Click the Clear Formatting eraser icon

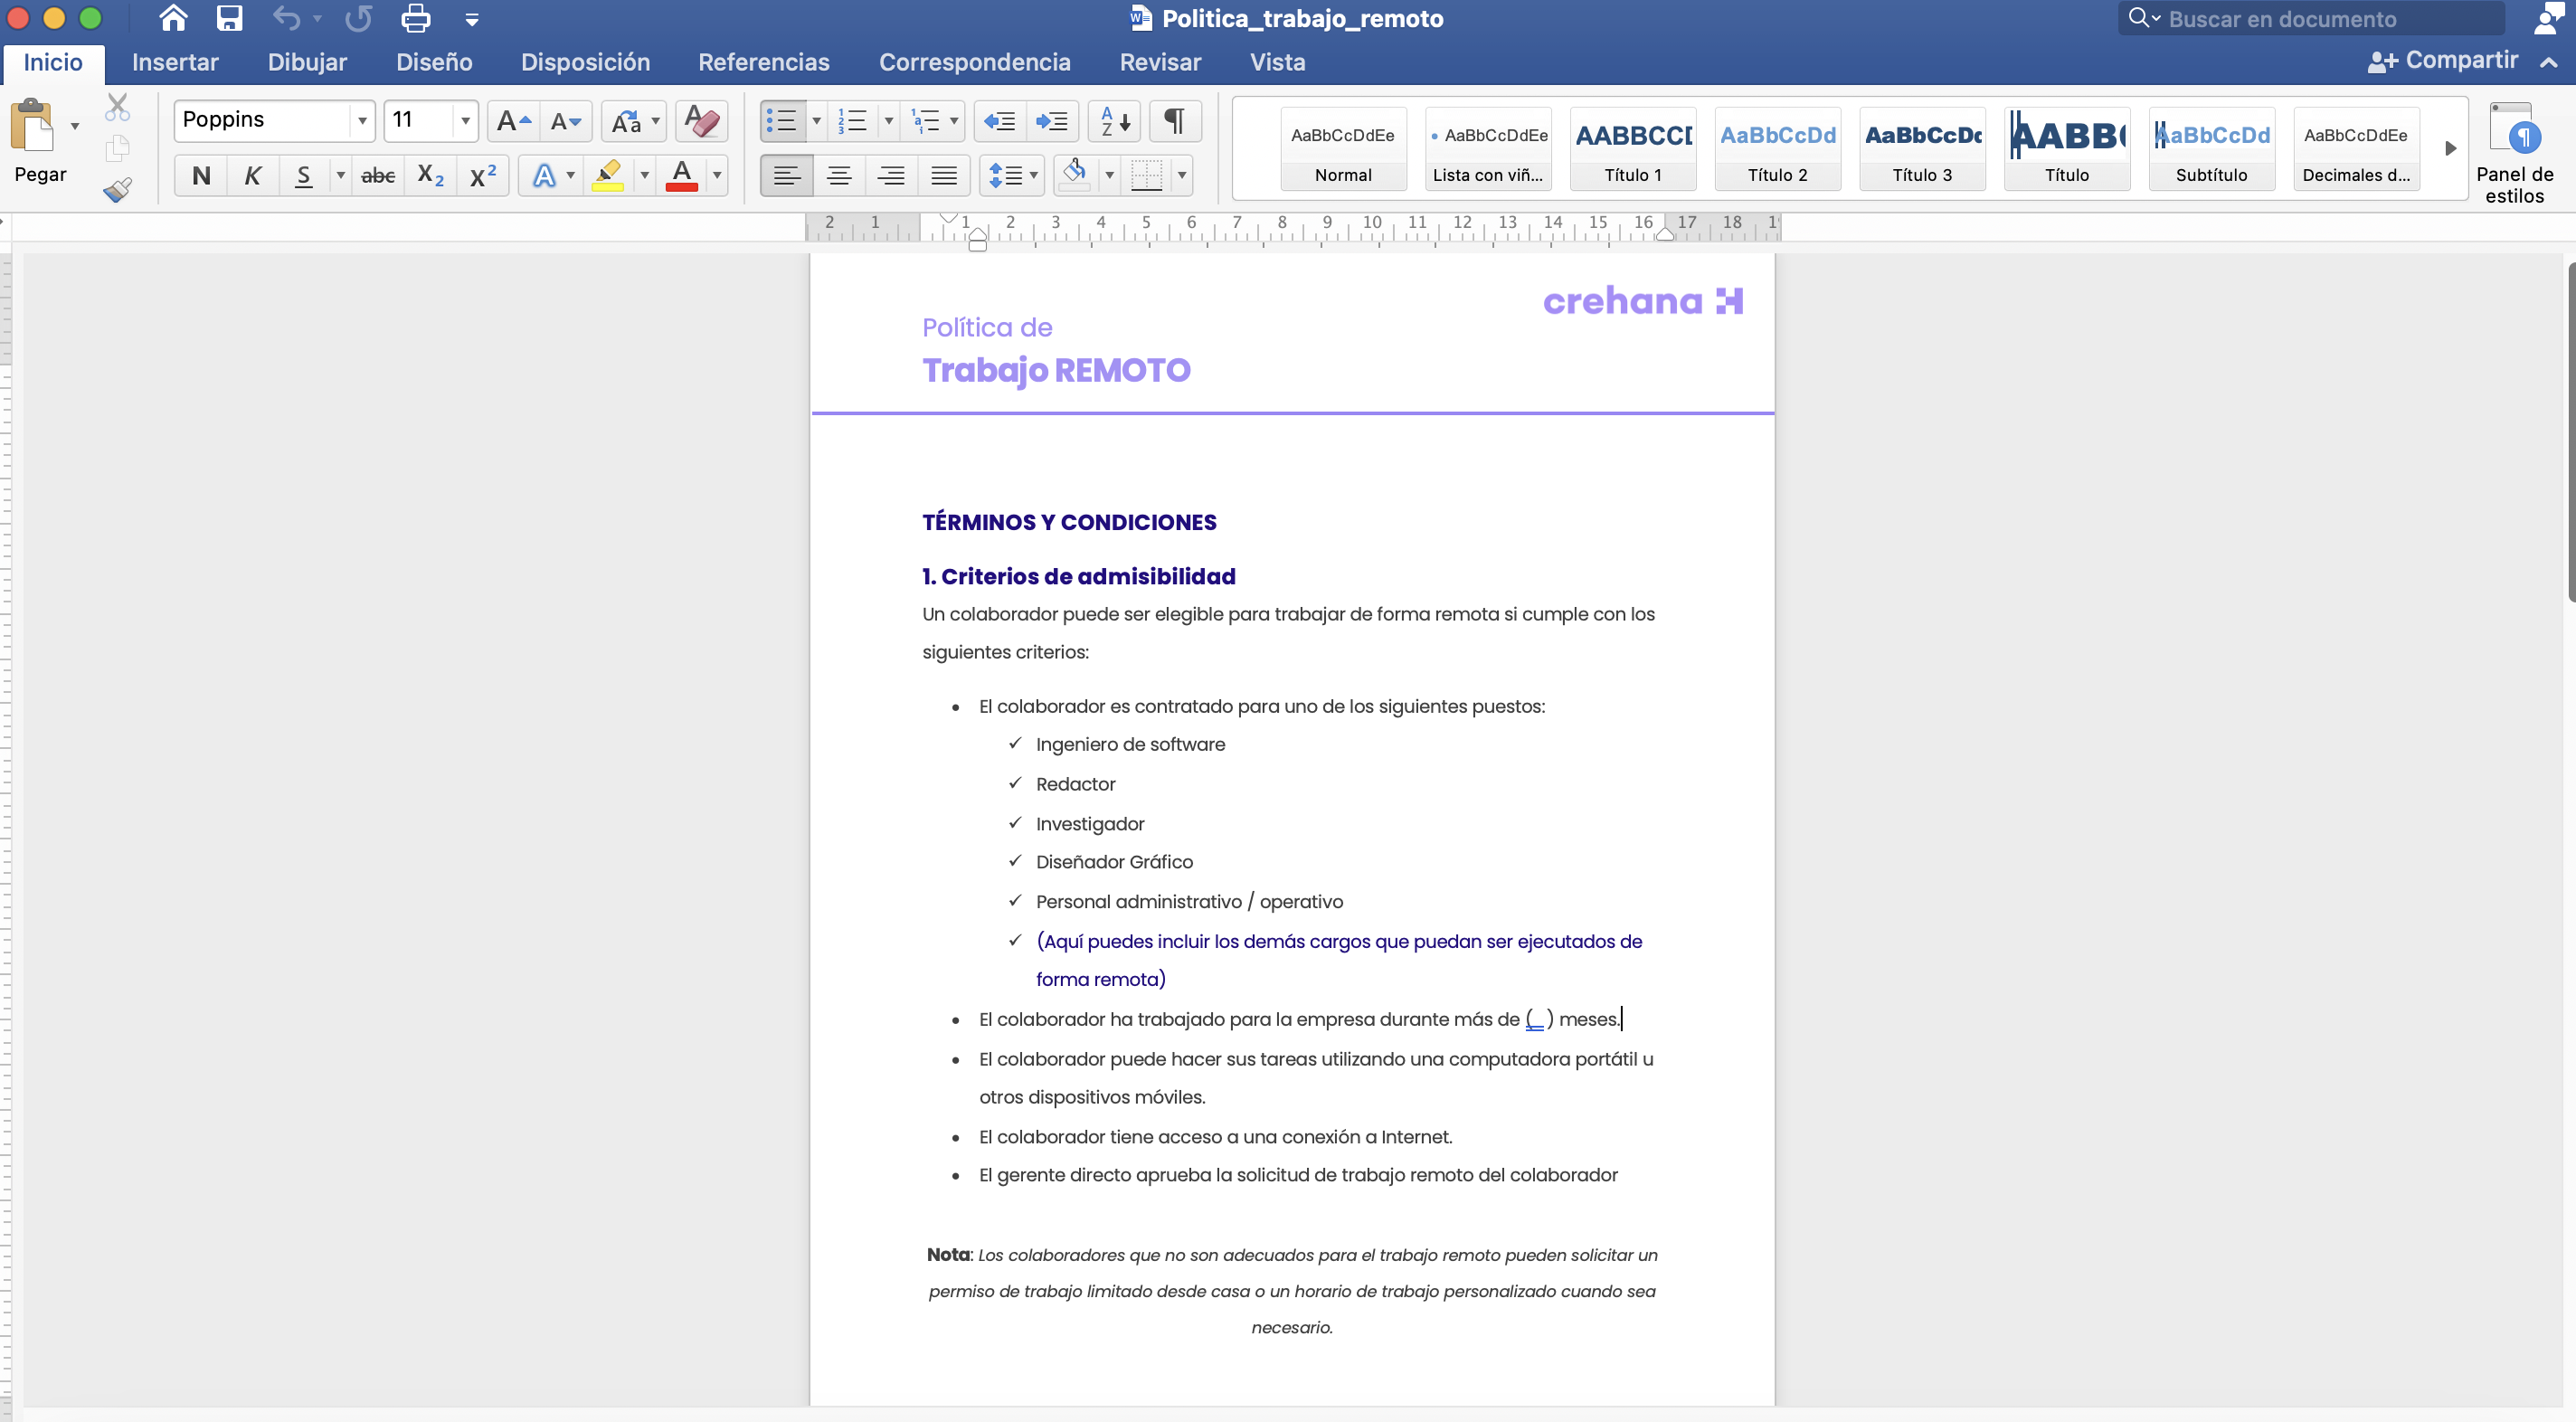tap(702, 121)
